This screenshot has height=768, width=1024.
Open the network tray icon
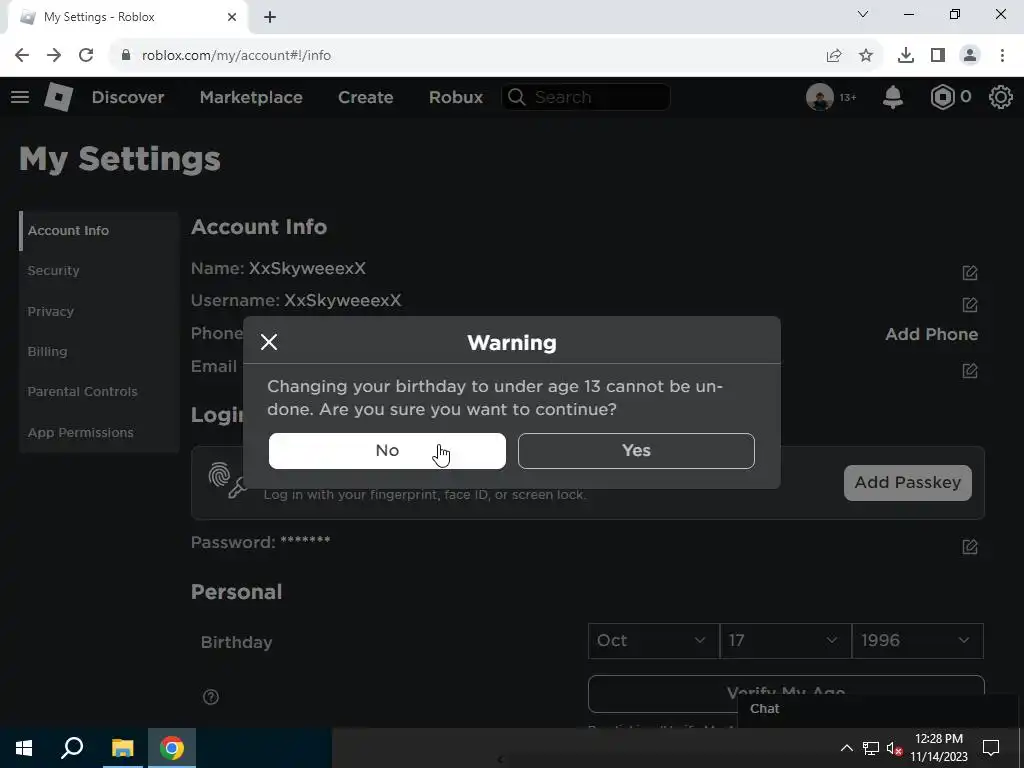click(x=871, y=748)
